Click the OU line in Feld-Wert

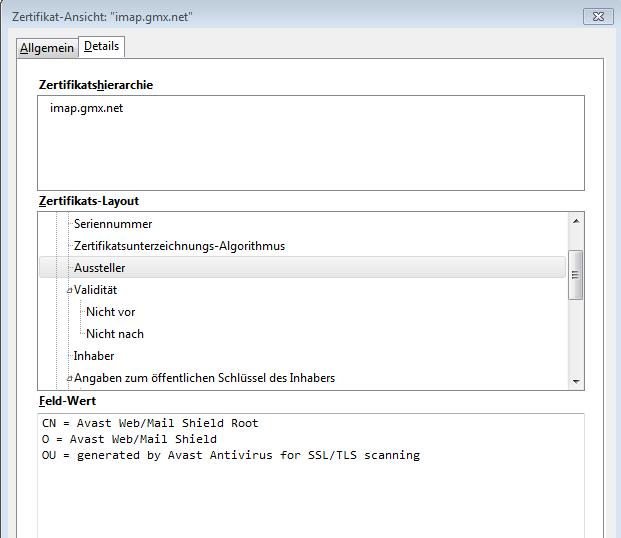point(224,455)
